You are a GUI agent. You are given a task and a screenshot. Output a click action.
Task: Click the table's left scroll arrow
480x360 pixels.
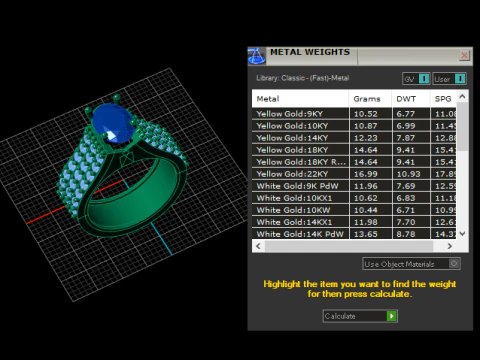258,246
